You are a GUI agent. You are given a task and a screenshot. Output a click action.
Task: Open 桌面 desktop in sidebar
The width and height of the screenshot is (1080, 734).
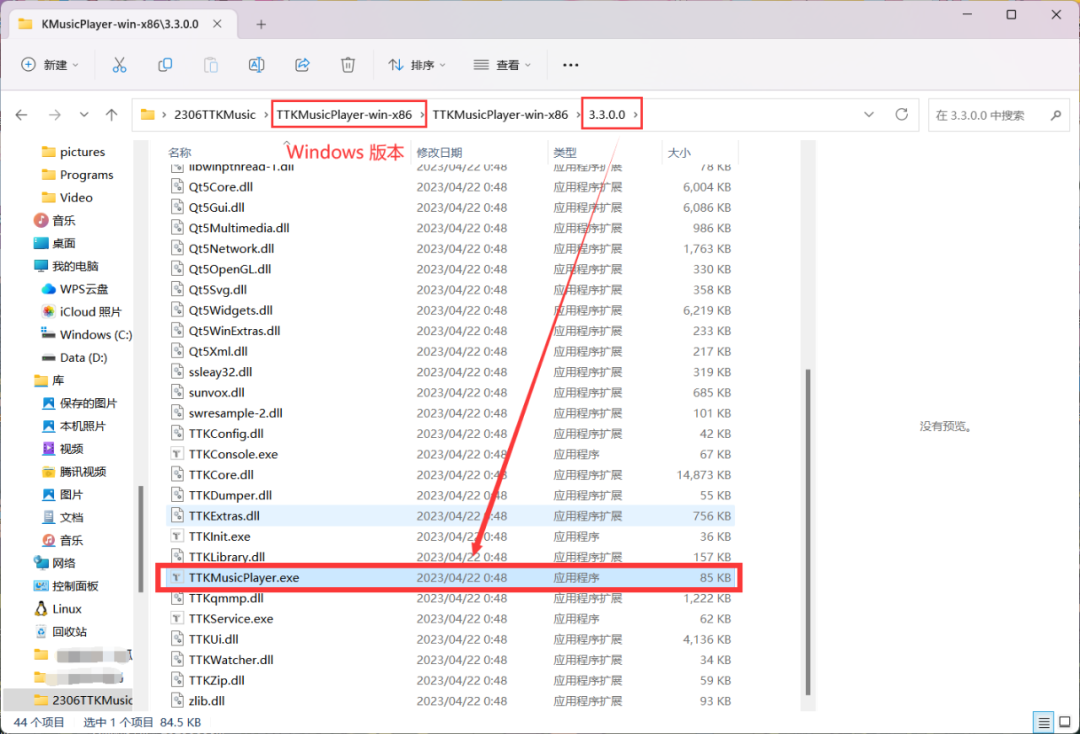[54, 243]
